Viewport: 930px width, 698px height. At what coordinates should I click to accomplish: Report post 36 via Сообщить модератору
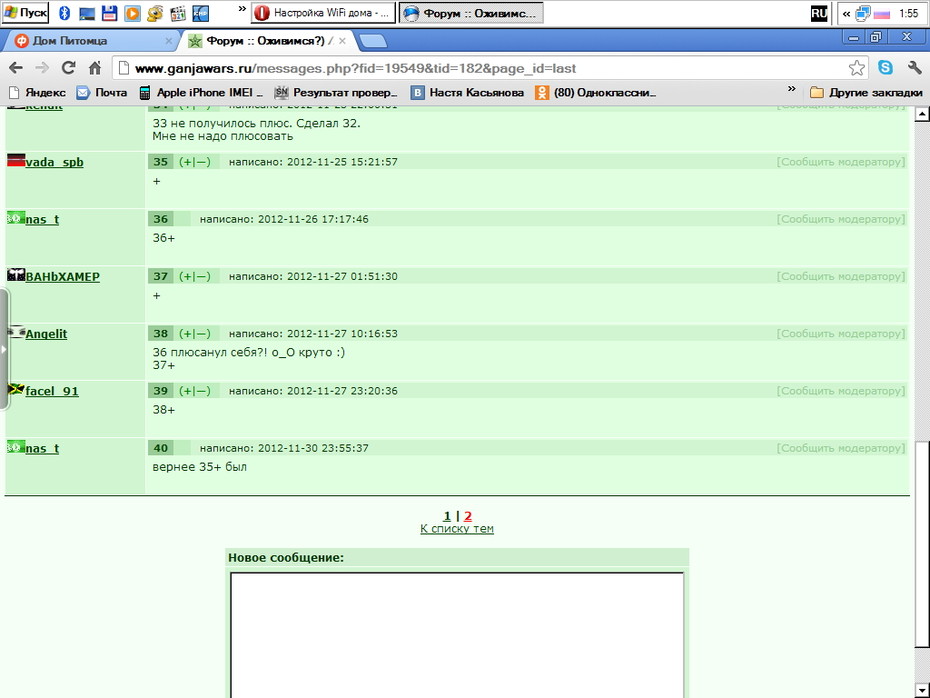pos(841,219)
